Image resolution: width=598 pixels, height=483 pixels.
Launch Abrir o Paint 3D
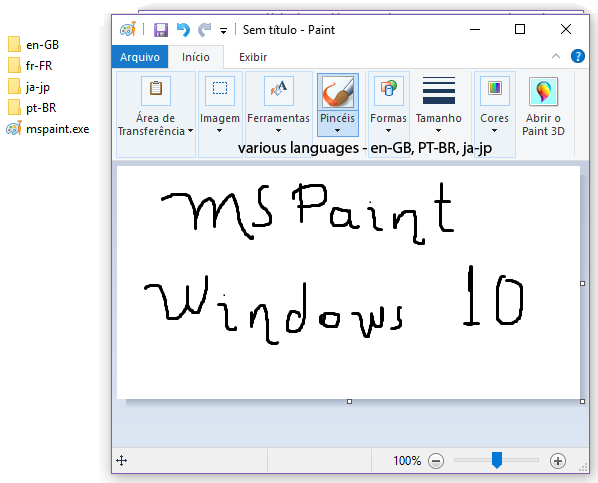point(543,106)
